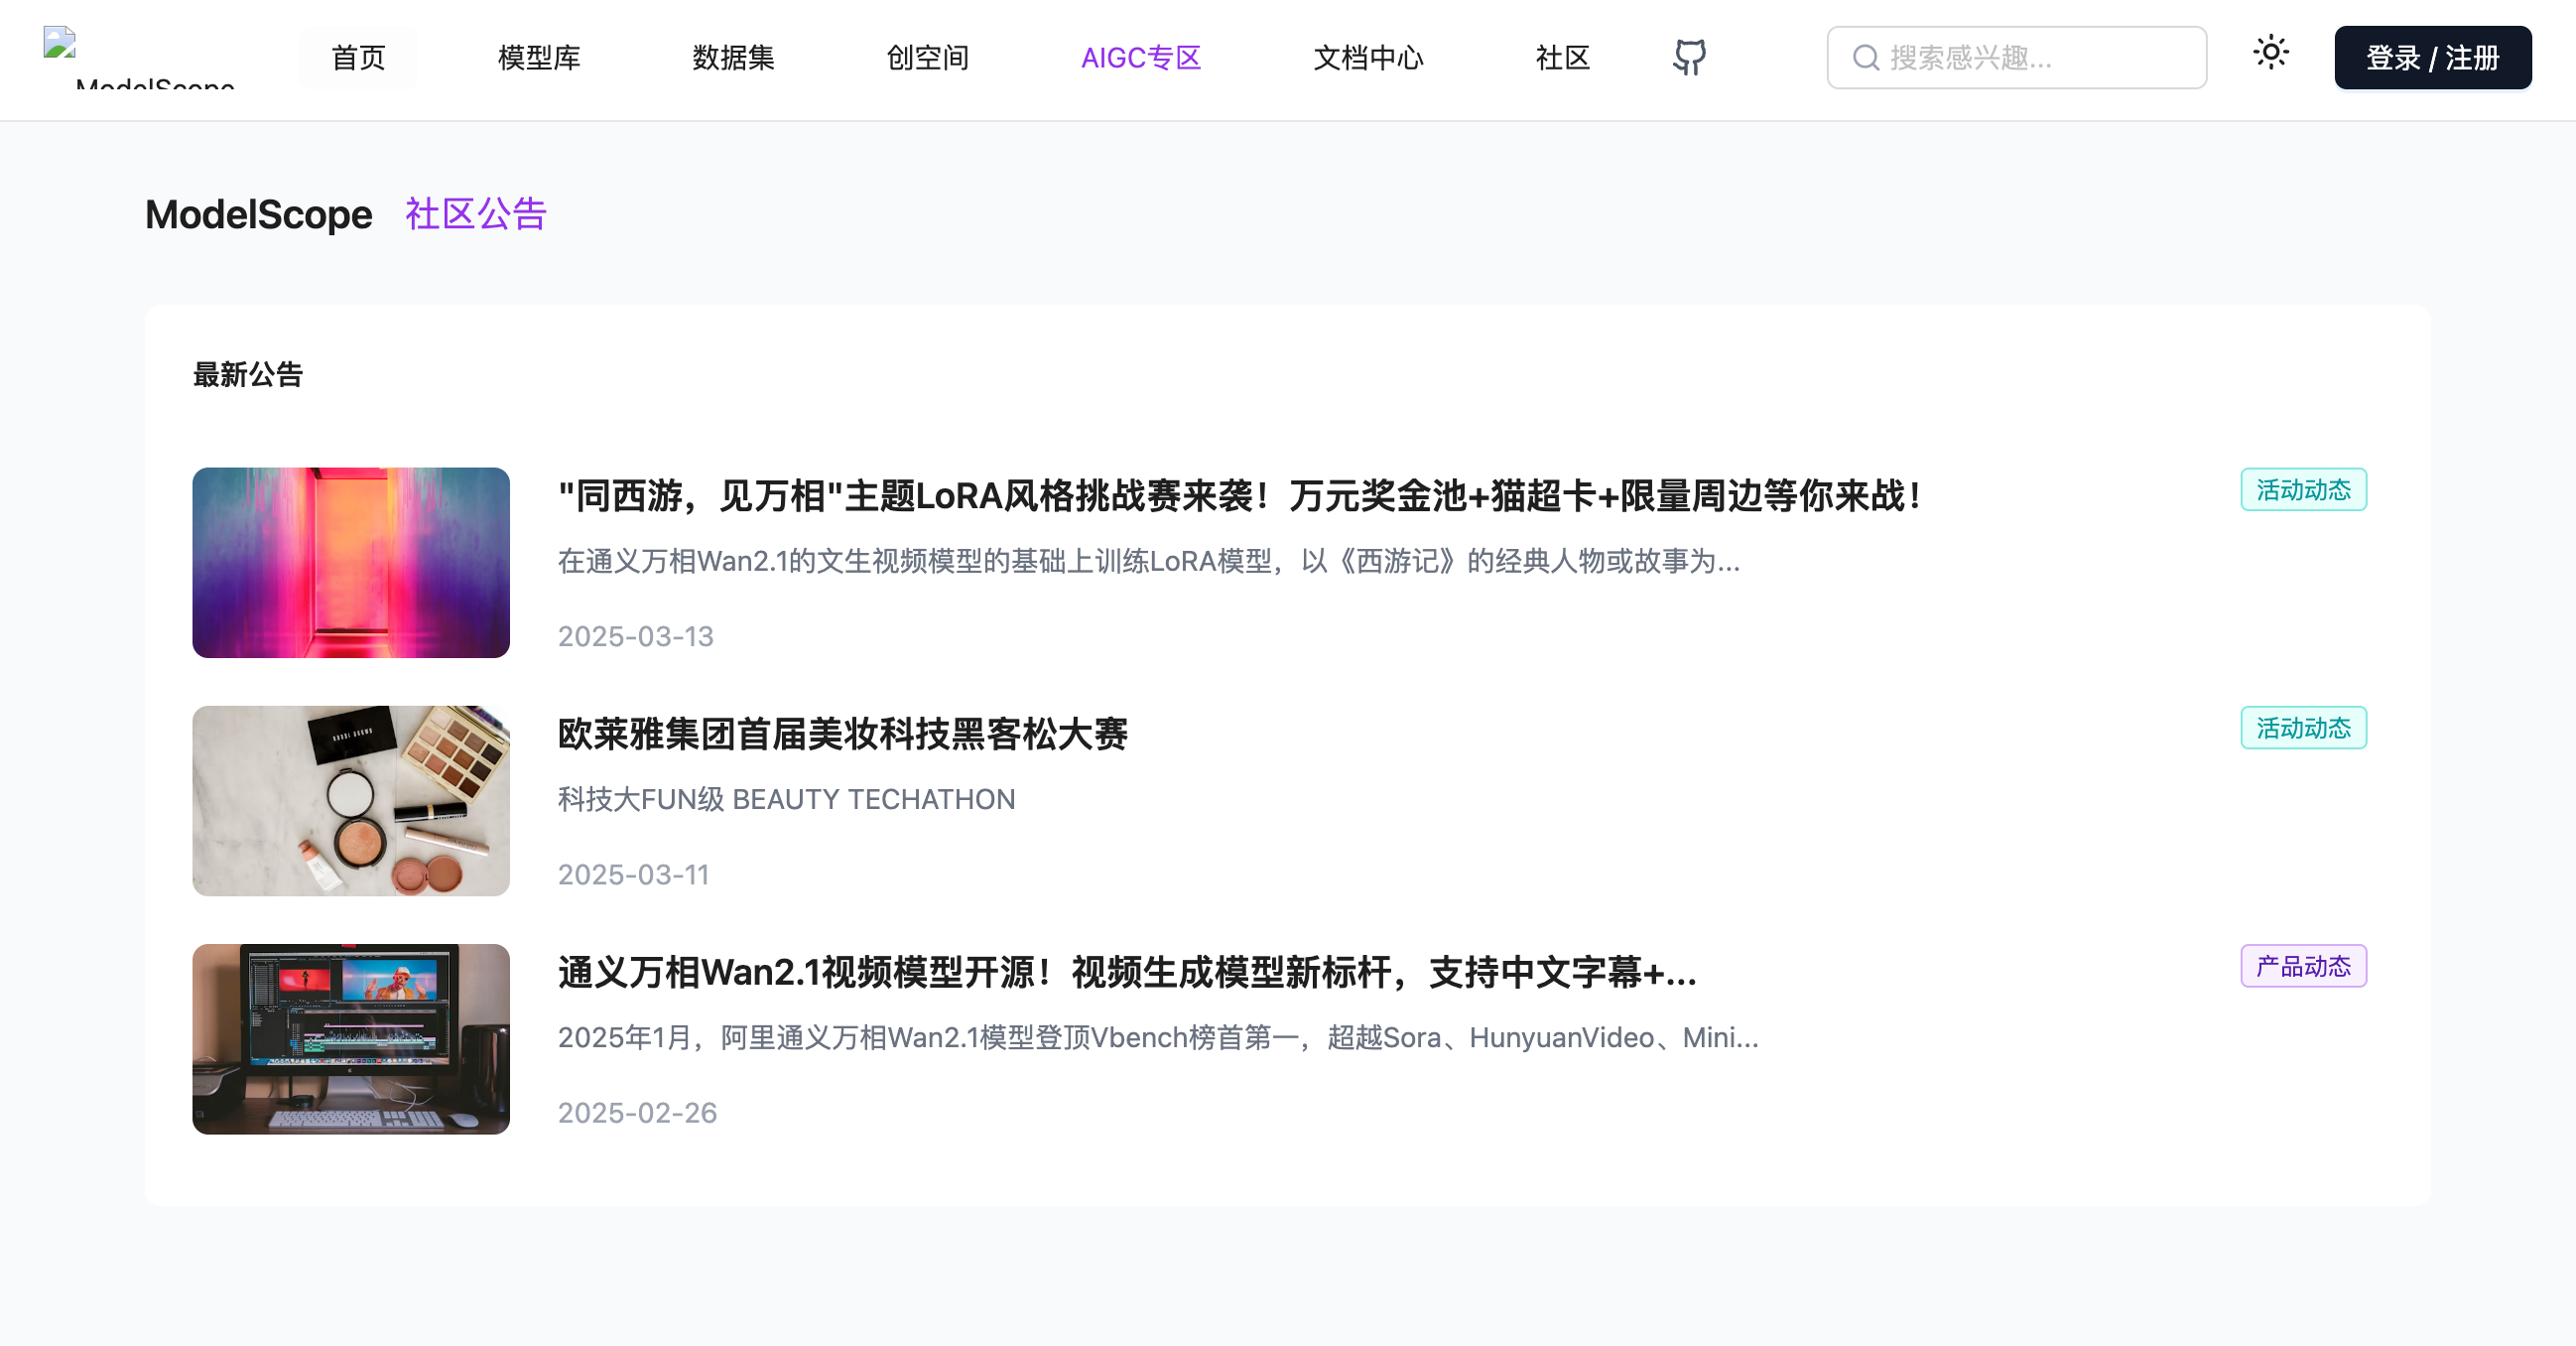Toggle the light/dark theme sun icon
This screenshot has height=1346, width=2576.
2270,52
